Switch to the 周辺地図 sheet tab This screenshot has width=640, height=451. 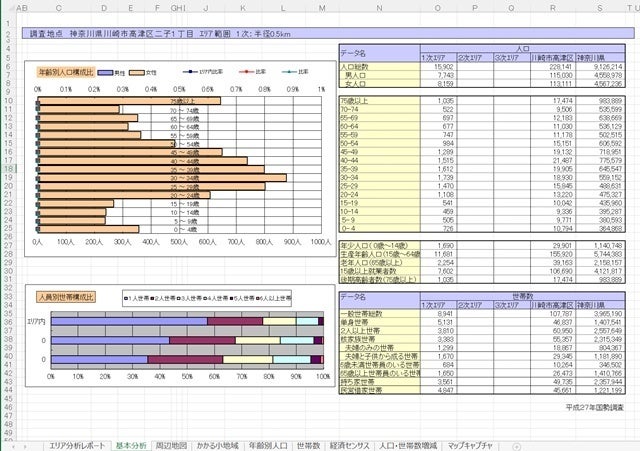tap(172, 444)
